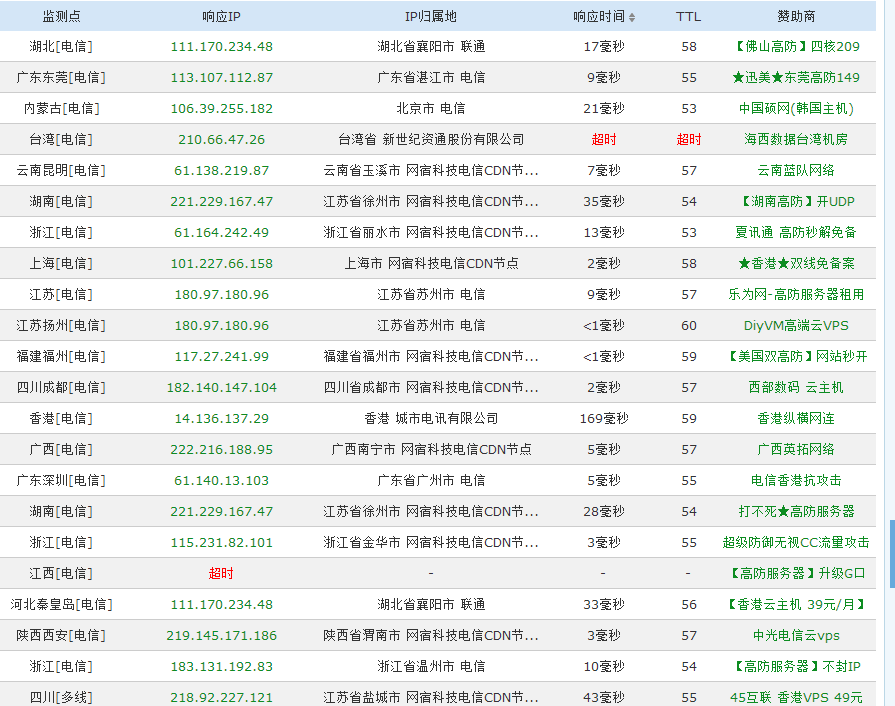Open sponsor link 电信香港抗攻击
The image size is (895, 706).
pos(796,481)
